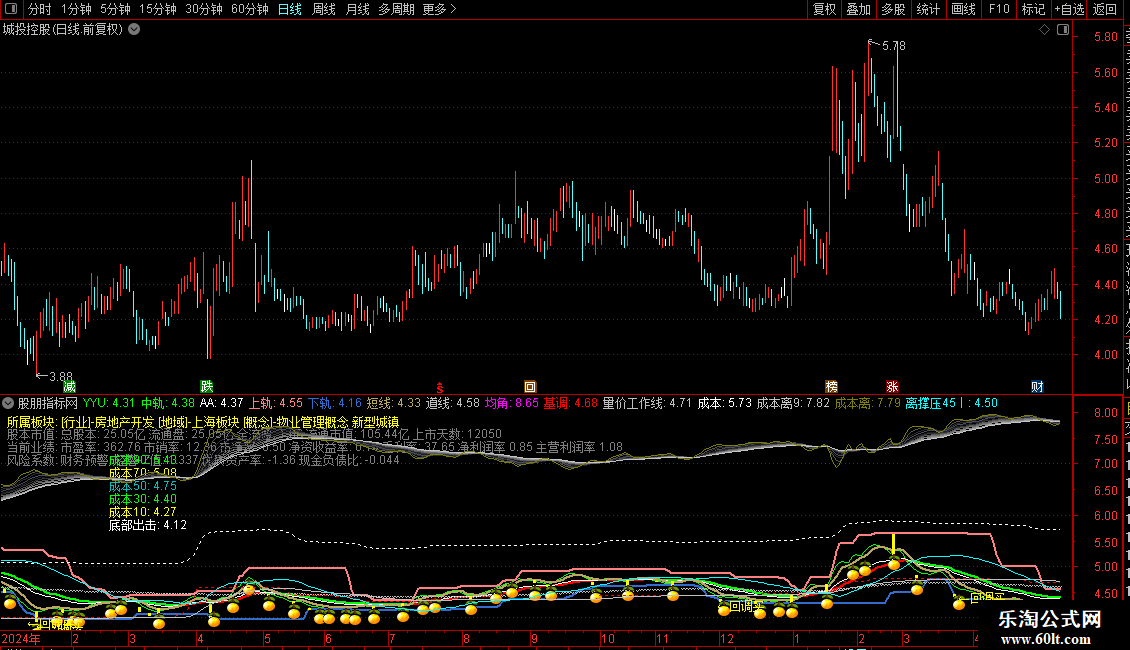This screenshot has width=1130, height=650.
Task: Click month 9 on the time axis
Action: (534, 638)
